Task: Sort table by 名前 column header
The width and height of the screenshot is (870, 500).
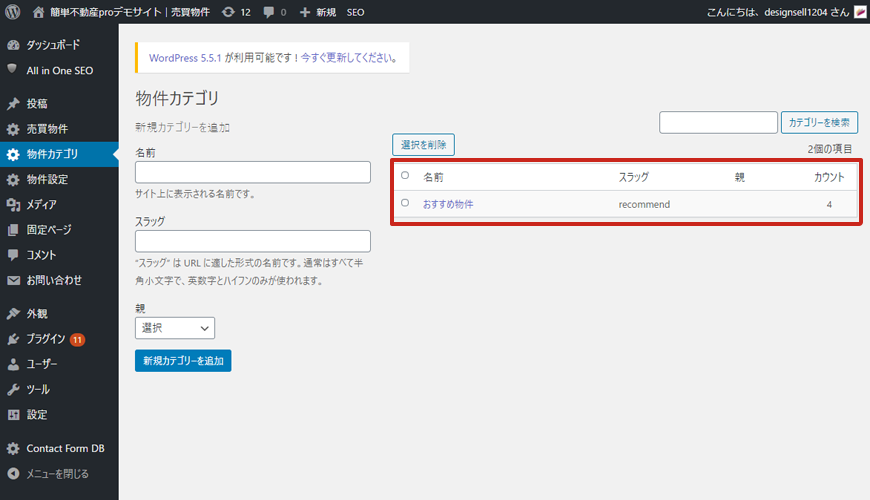Action: click(x=433, y=177)
